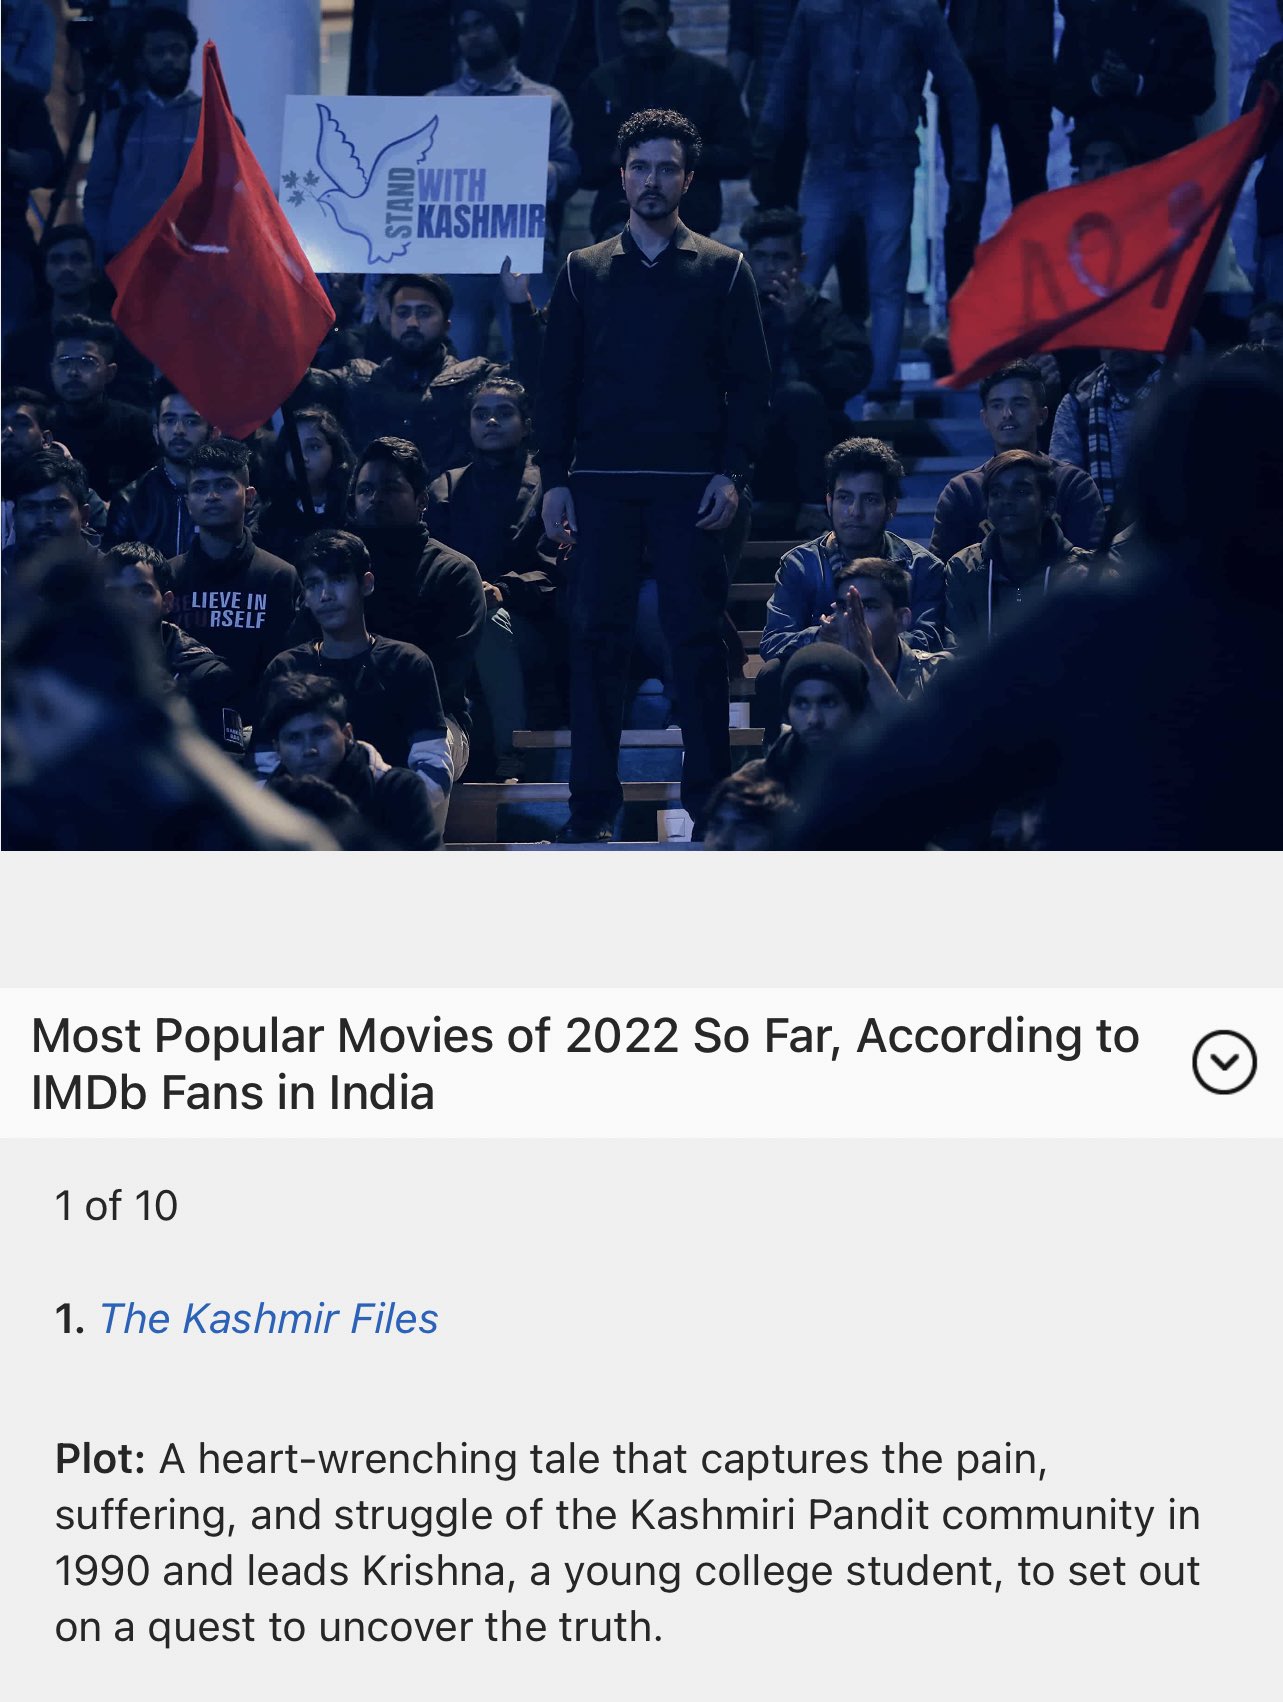Expand the gallery title chevron icon
The width and height of the screenshot is (1283, 1702).
click(x=1224, y=1062)
